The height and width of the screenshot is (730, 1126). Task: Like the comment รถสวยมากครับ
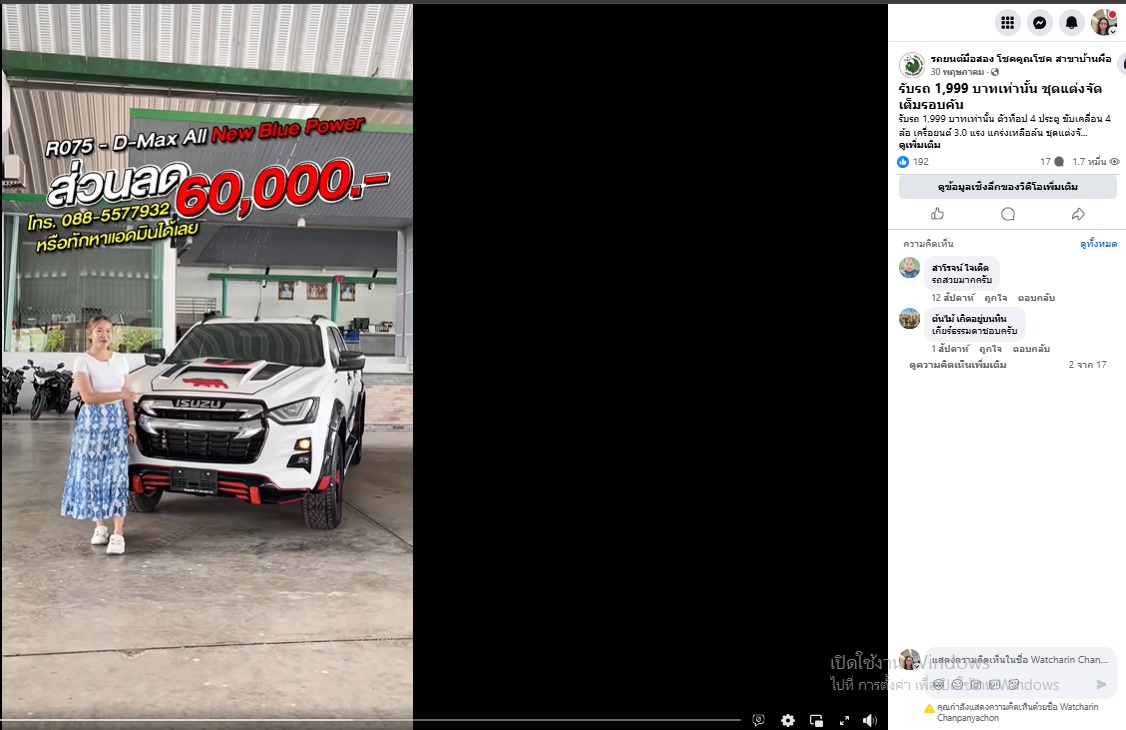tap(995, 297)
